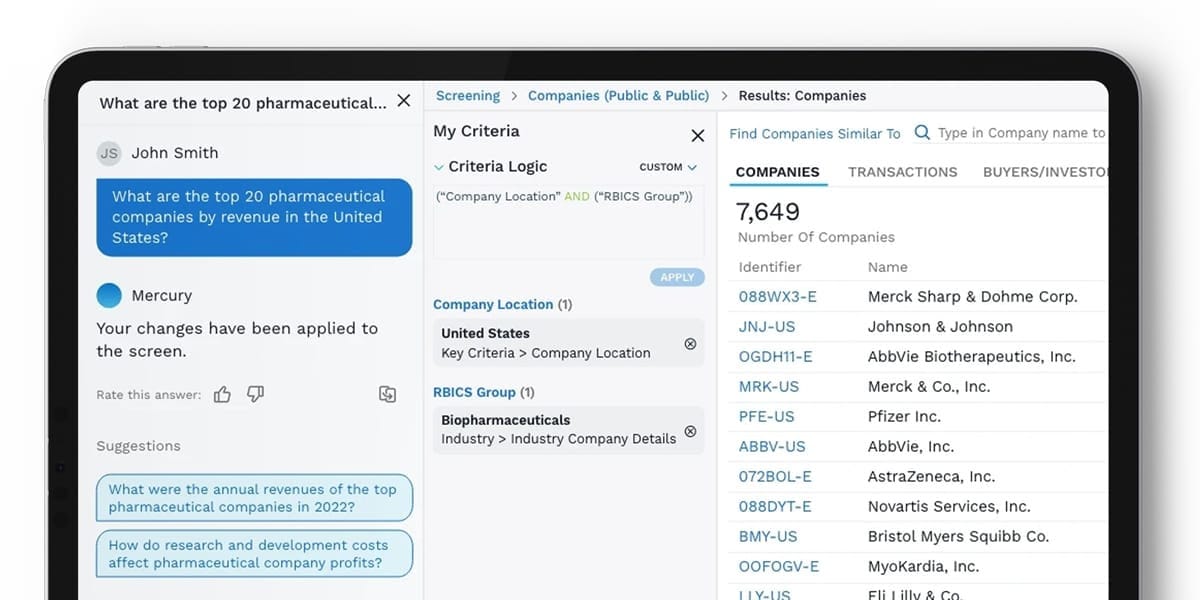This screenshot has height=600, width=1200.
Task: Go to Screening breadcrumb
Action: (x=468, y=96)
